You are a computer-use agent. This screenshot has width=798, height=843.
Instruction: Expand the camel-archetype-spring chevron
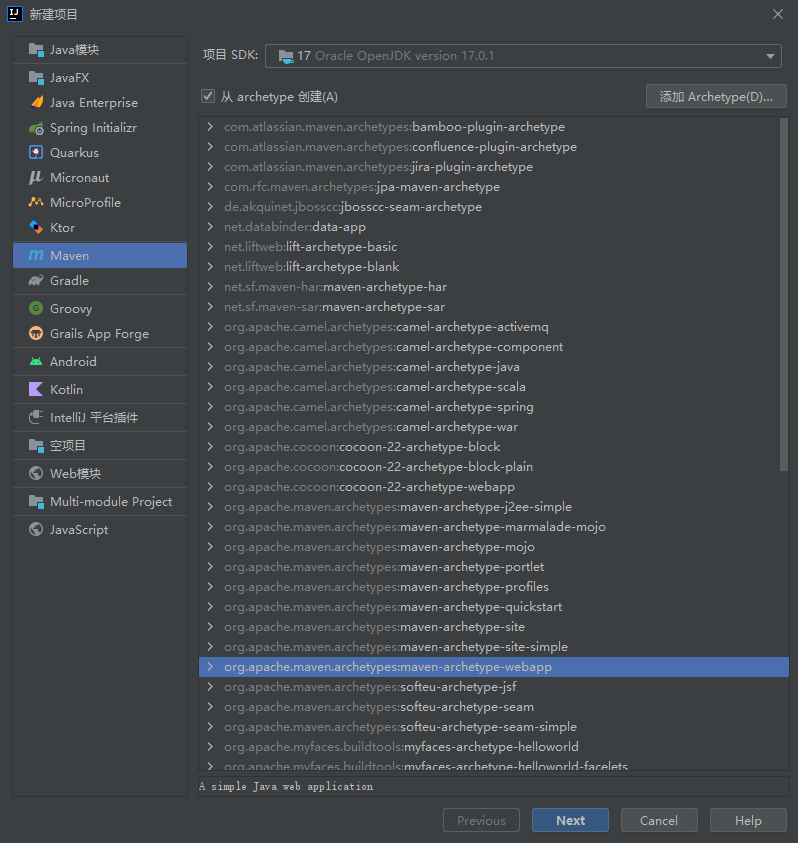[210, 406]
